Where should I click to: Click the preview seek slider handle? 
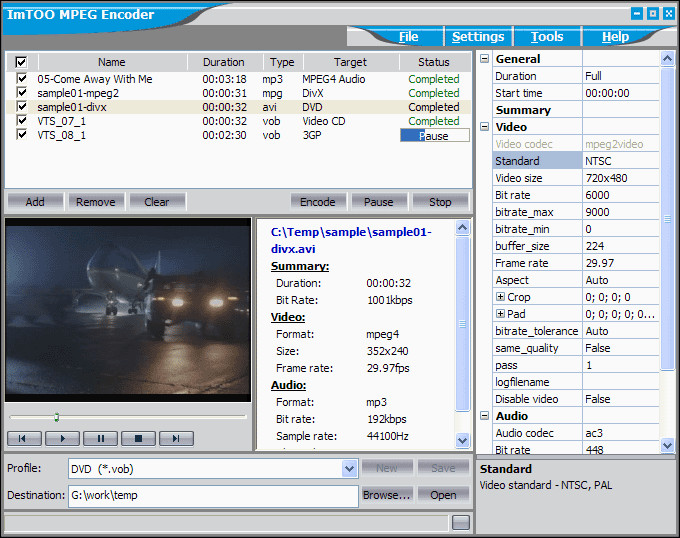[x=57, y=417]
